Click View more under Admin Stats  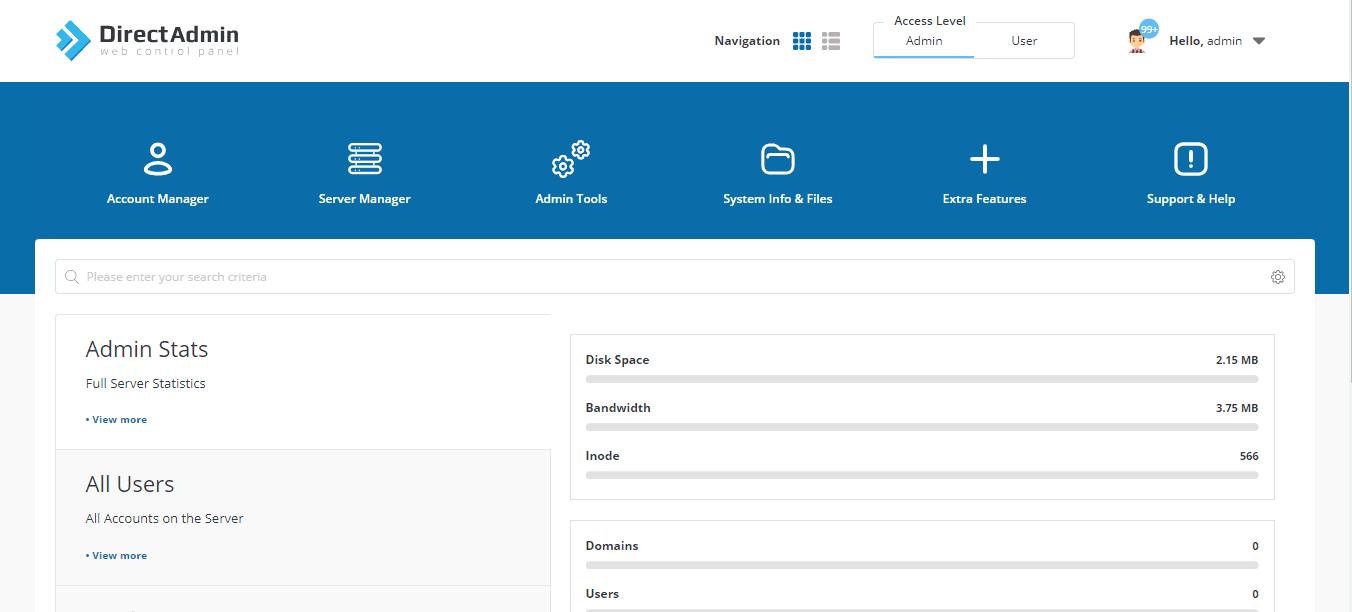point(116,420)
